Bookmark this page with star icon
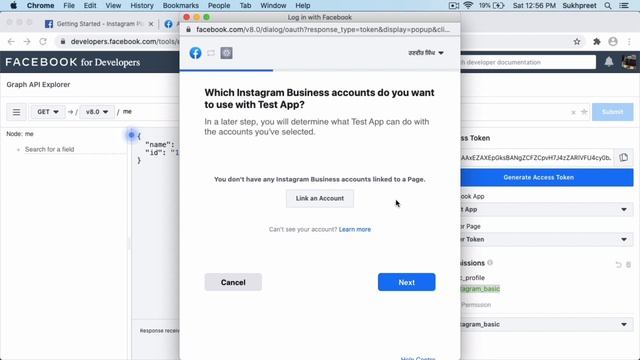The image size is (640, 360). [577, 42]
